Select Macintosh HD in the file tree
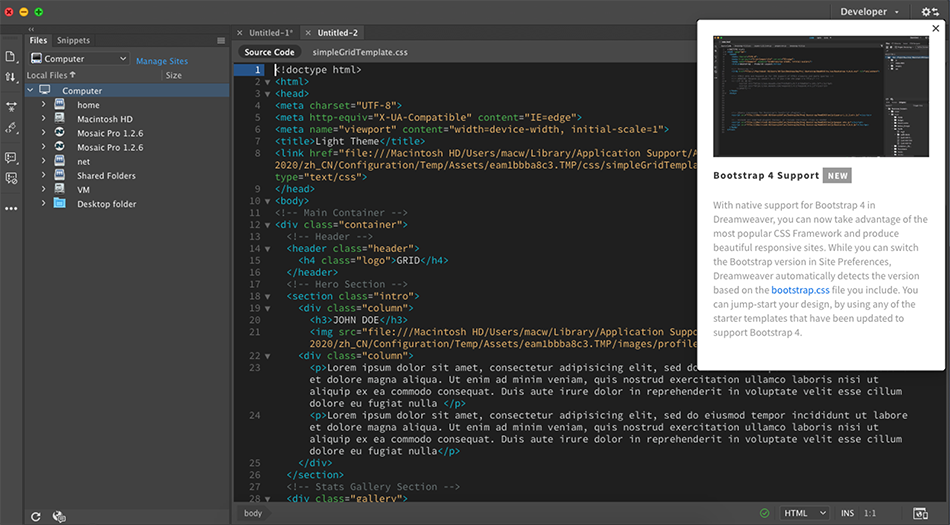Screen dimensions: 950x525 tap(105, 119)
